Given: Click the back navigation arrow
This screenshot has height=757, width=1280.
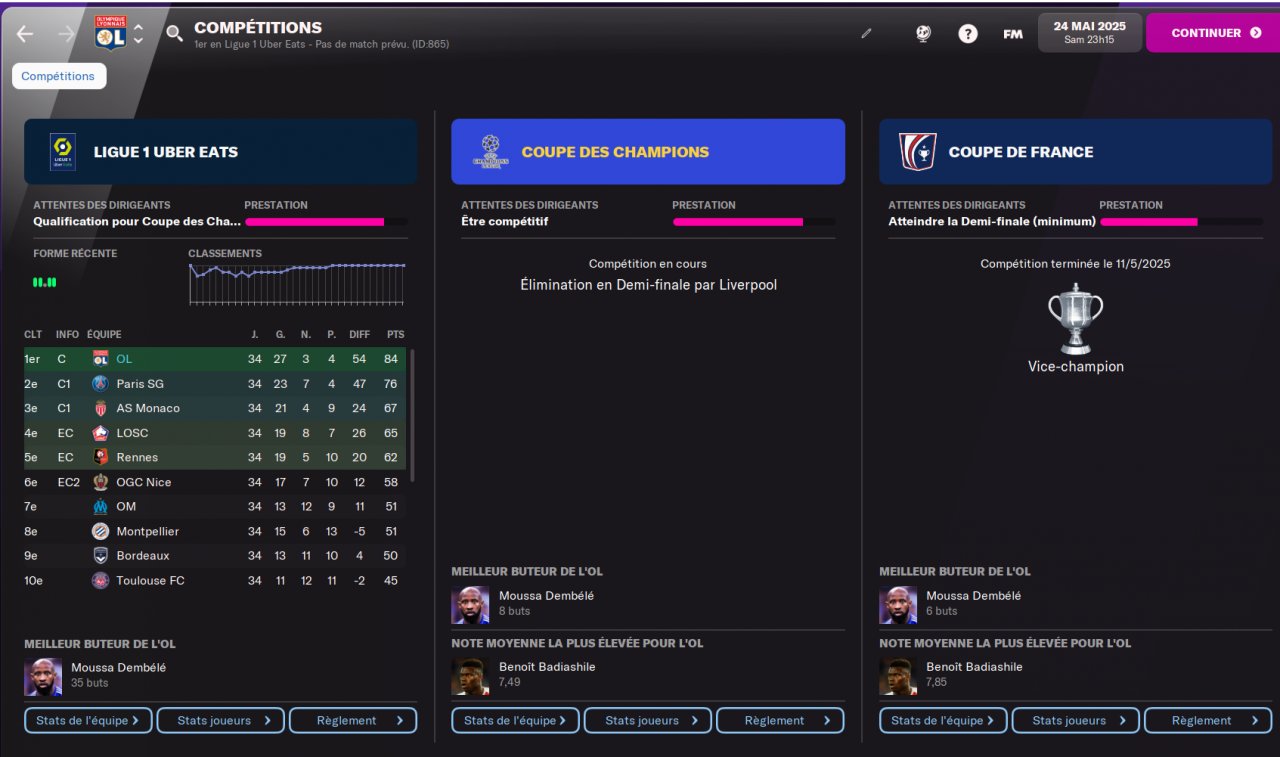Looking at the screenshot, I should 25,34.
